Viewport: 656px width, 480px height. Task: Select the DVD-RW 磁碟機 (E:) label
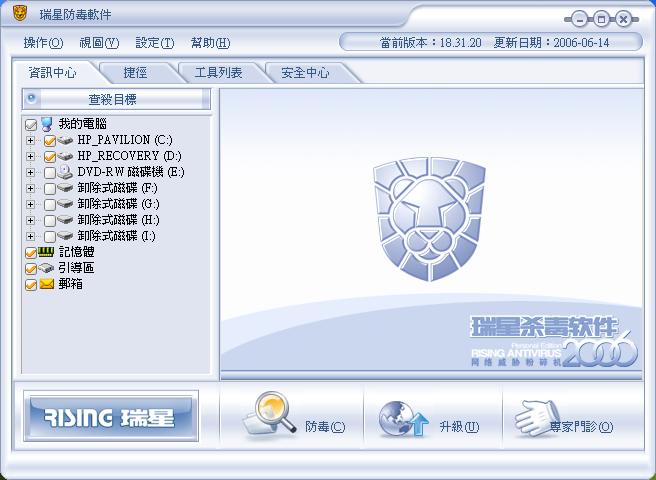[131, 172]
